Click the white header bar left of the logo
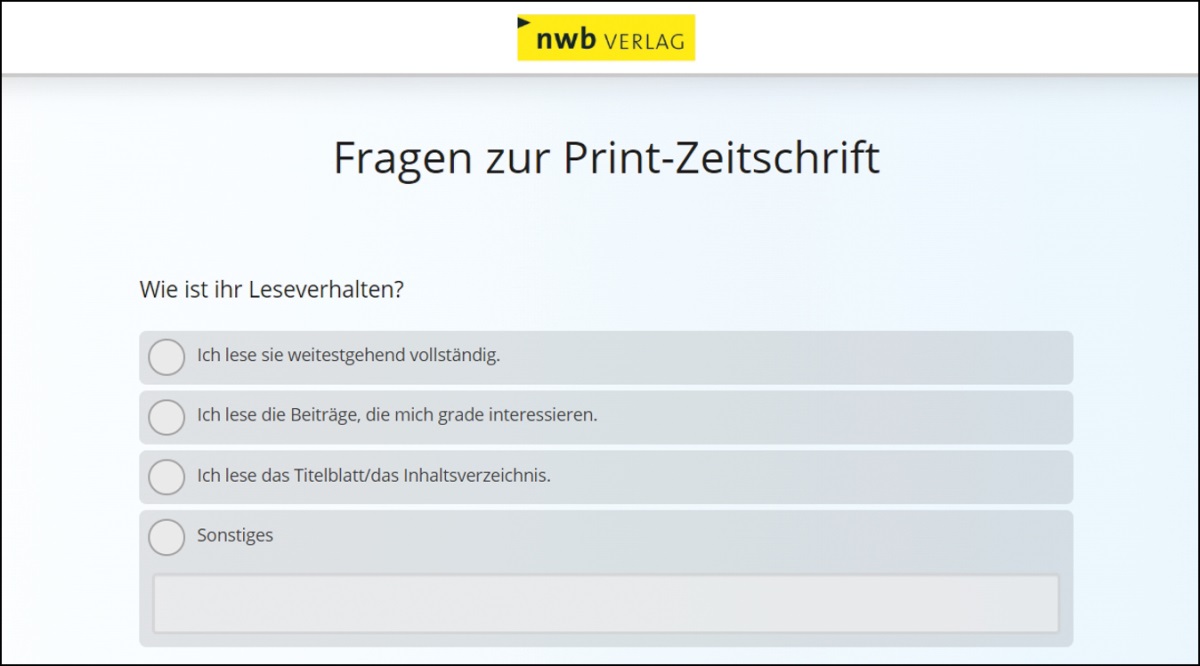Viewport: 1200px width, 666px height. coord(250,38)
